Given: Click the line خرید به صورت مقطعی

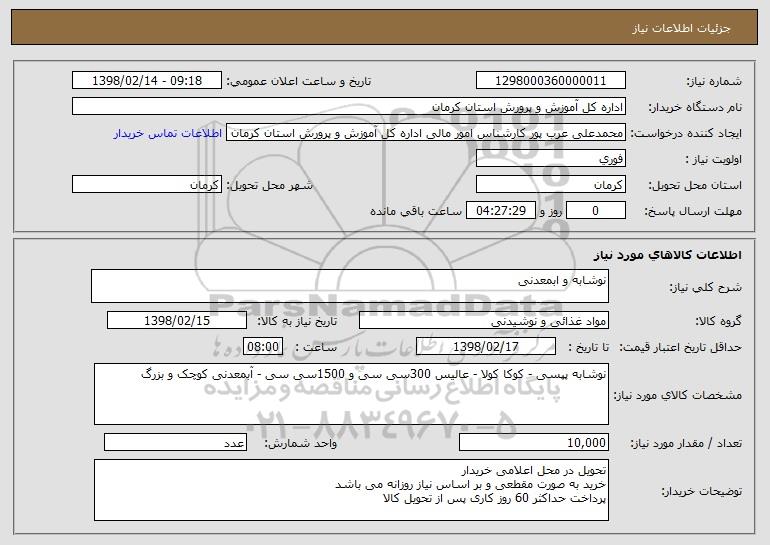Looking at the screenshot, I should click(470, 485).
